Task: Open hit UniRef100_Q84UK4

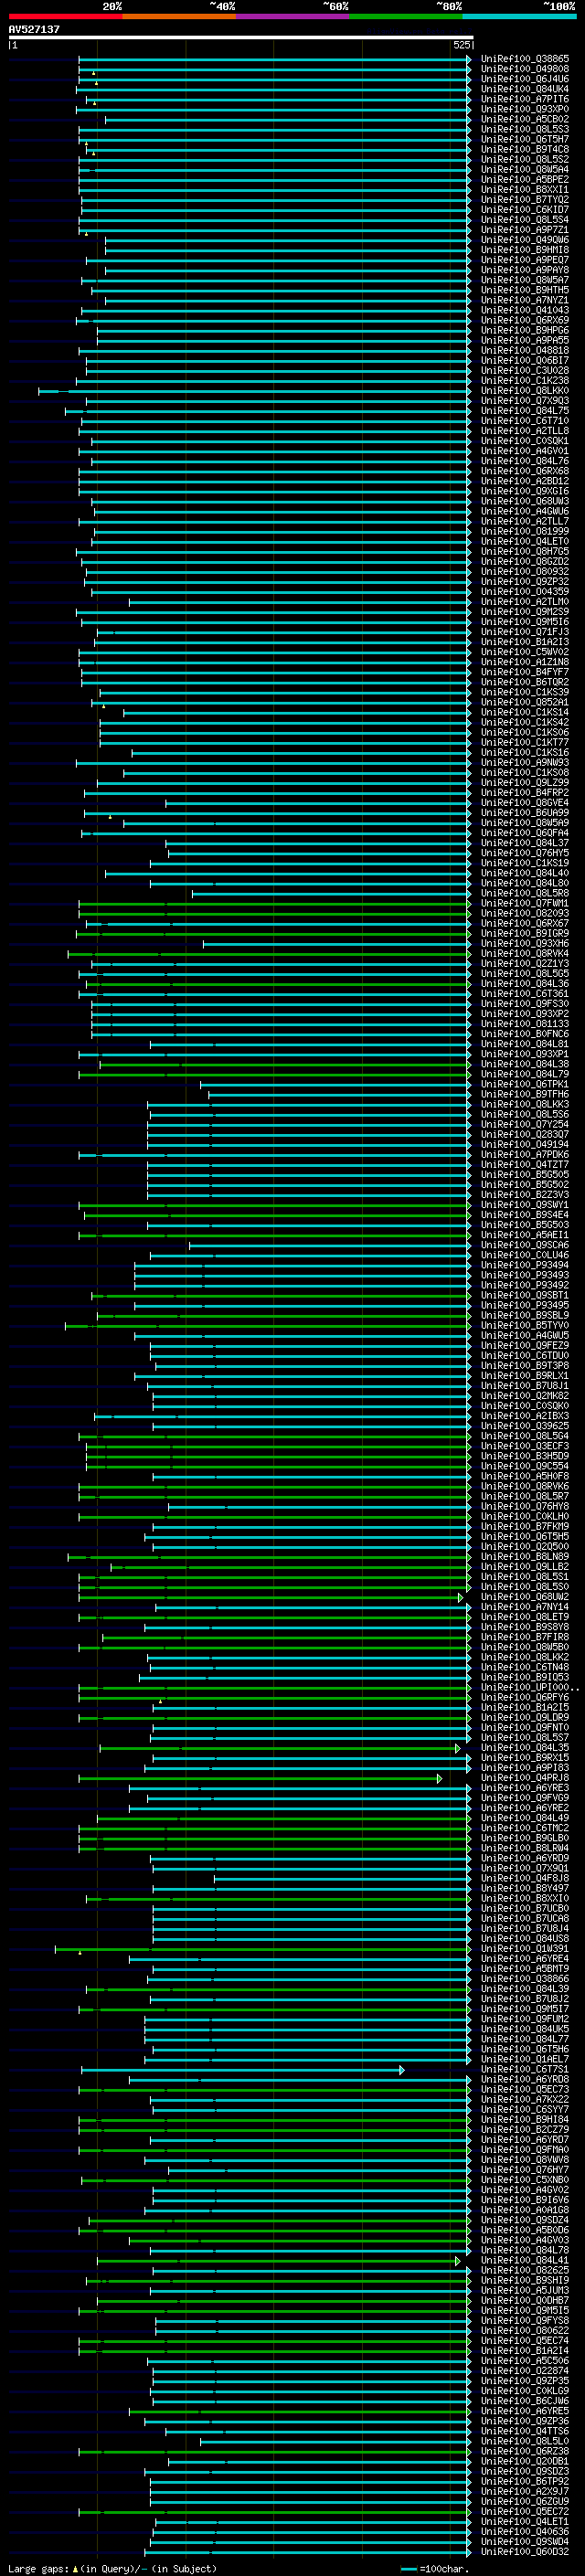Action: (x=525, y=89)
